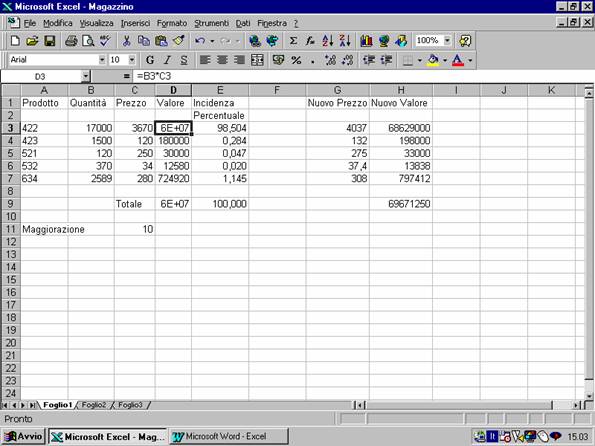Switch to the Foglio2 sheet tab

pyautogui.click(x=94, y=405)
